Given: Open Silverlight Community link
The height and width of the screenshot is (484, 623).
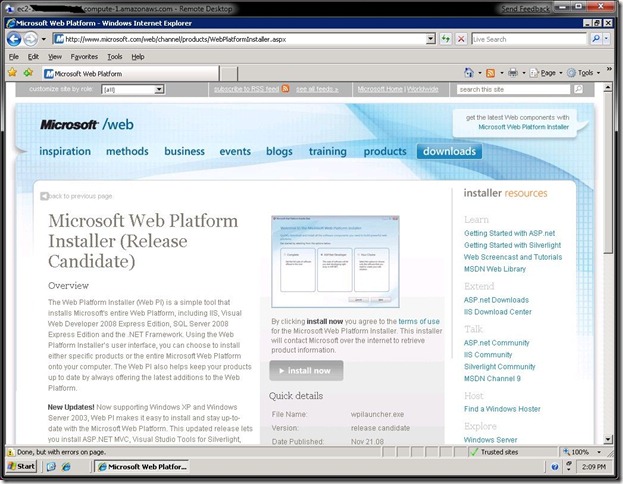Looking at the screenshot, I should coord(499,366).
